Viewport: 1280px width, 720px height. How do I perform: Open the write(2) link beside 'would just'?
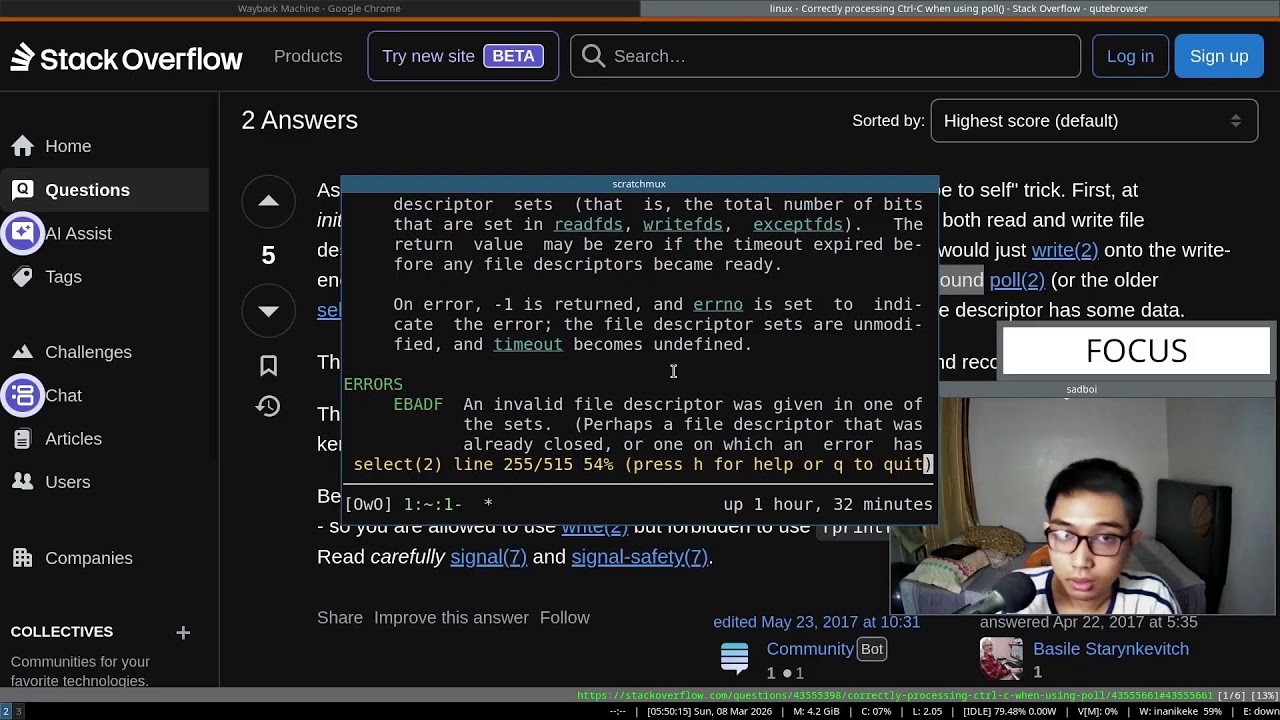click(x=1065, y=250)
